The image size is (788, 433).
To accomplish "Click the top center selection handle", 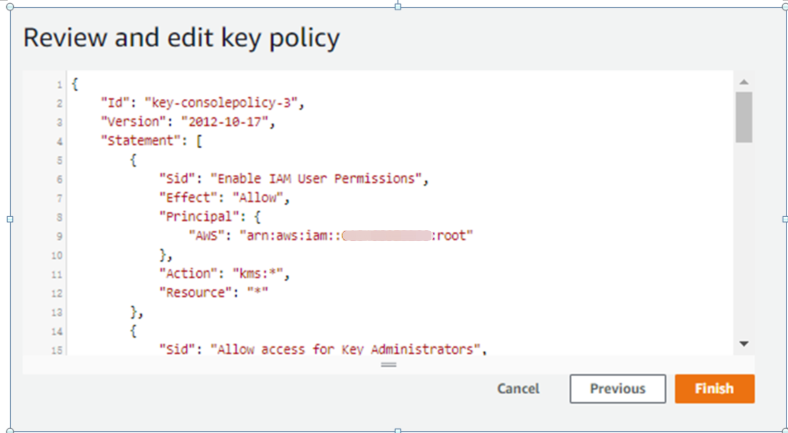I will [398, 7].
